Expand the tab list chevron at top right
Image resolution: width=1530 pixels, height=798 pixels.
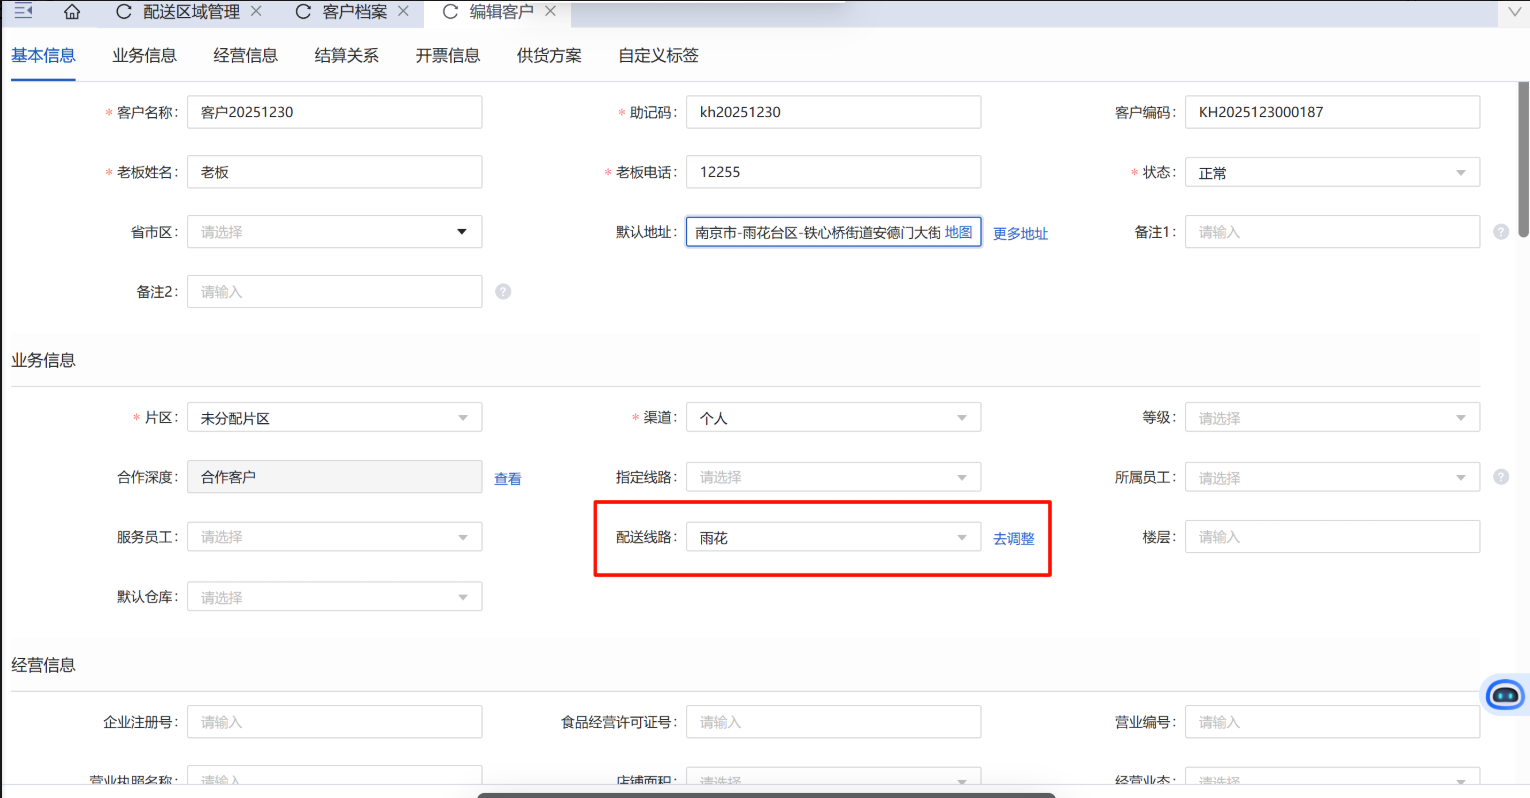tap(1513, 12)
